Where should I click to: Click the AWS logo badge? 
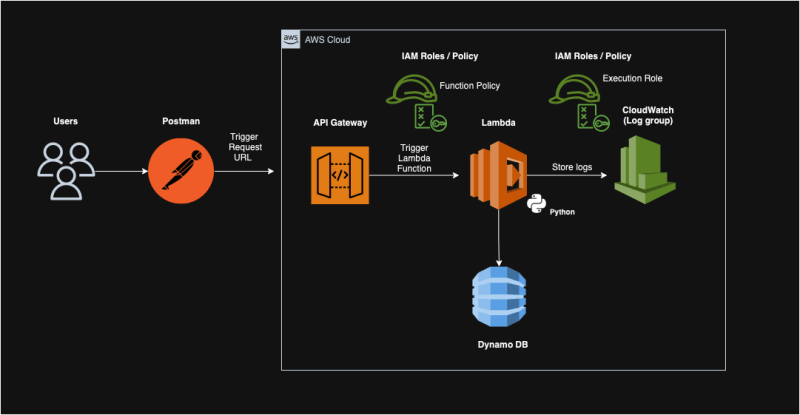291,39
